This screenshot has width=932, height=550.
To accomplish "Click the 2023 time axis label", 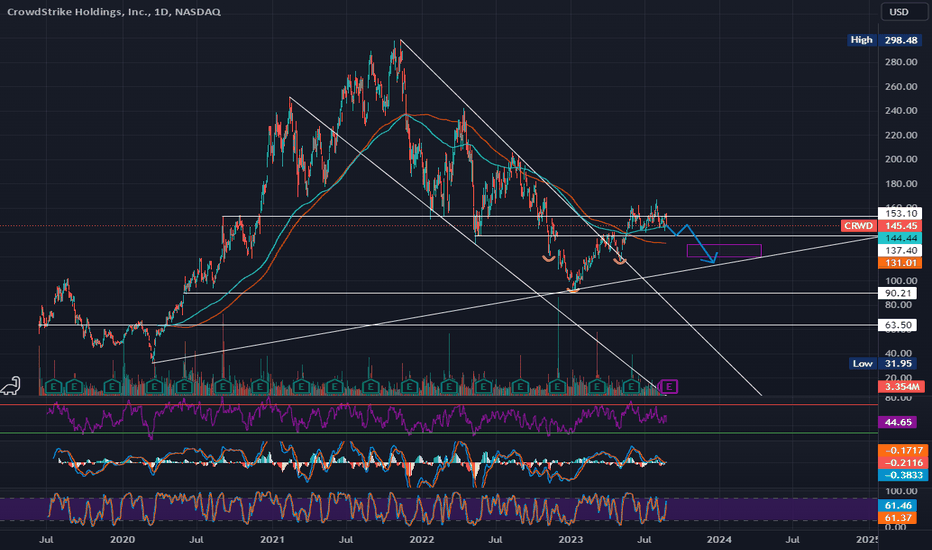I will tap(571, 540).
